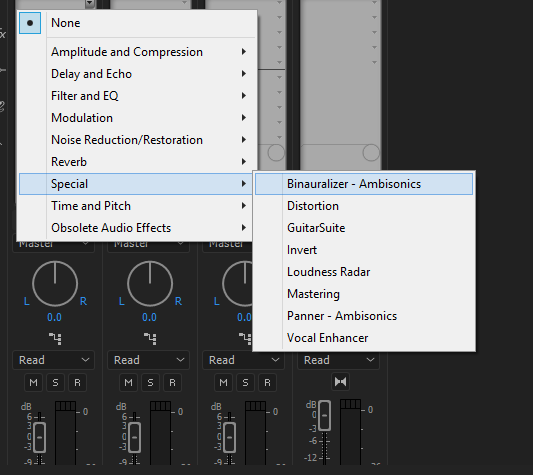Mute the first audio track
The width and height of the screenshot is (533, 475).
click(33, 383)
